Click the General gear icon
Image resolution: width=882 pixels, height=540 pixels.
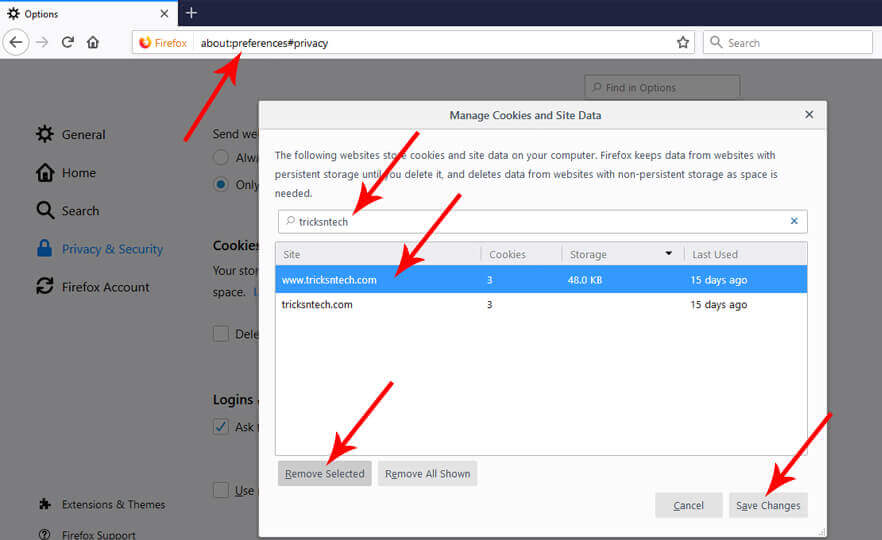45,134
